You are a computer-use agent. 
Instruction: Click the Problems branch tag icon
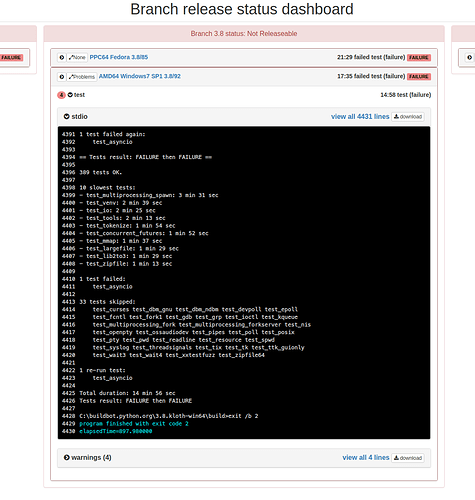[x=82, y=77]
